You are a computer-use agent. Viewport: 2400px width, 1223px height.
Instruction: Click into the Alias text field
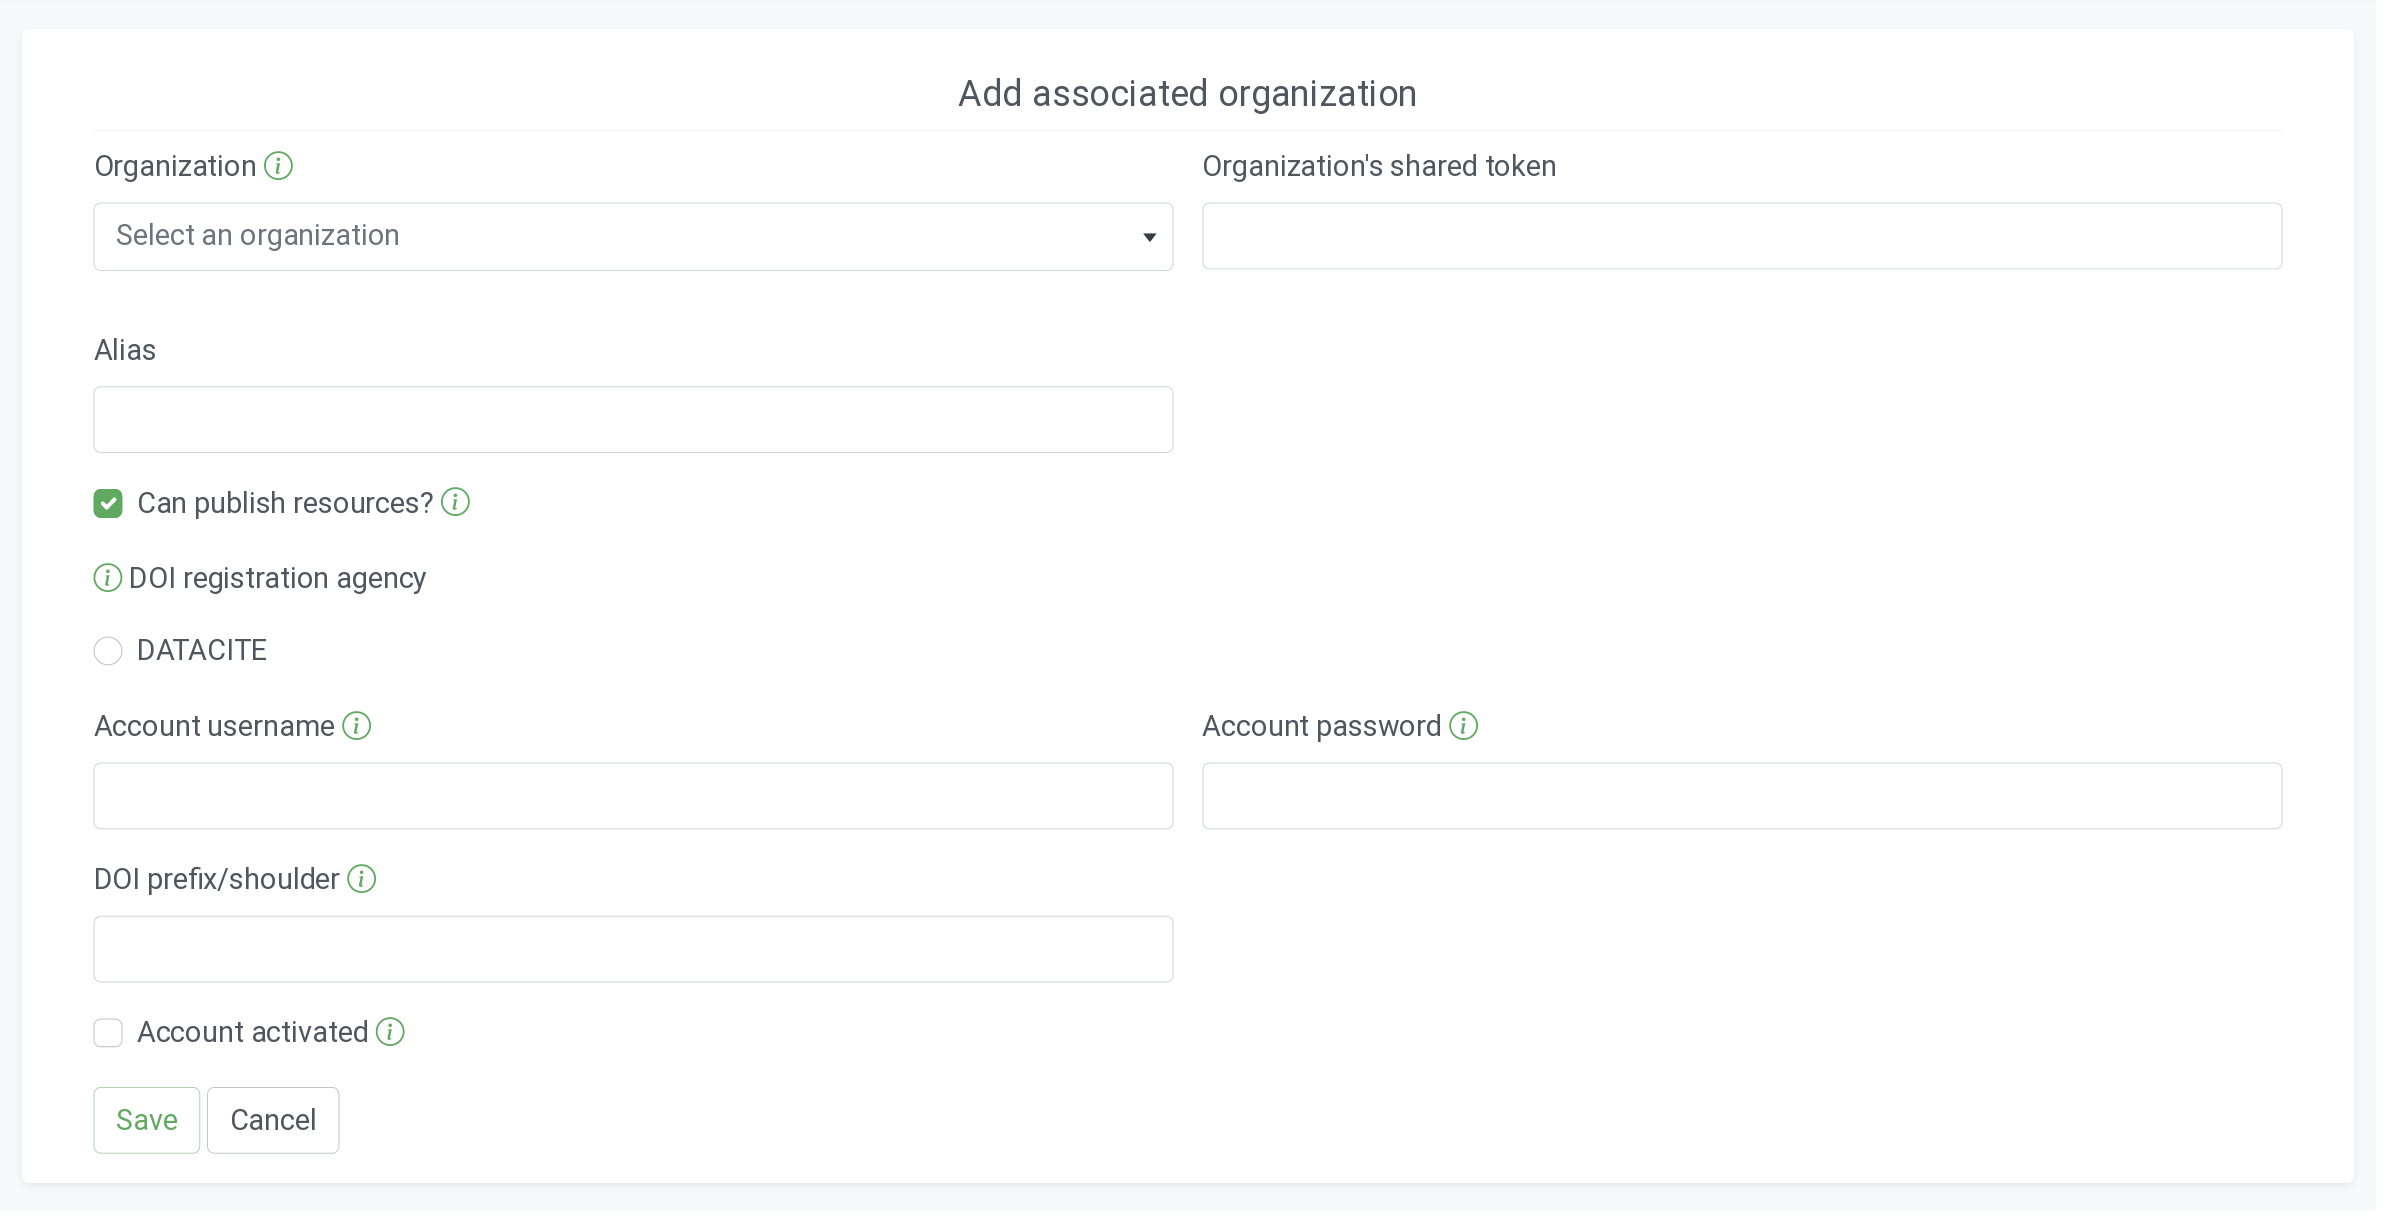click(x=633, y=420)
